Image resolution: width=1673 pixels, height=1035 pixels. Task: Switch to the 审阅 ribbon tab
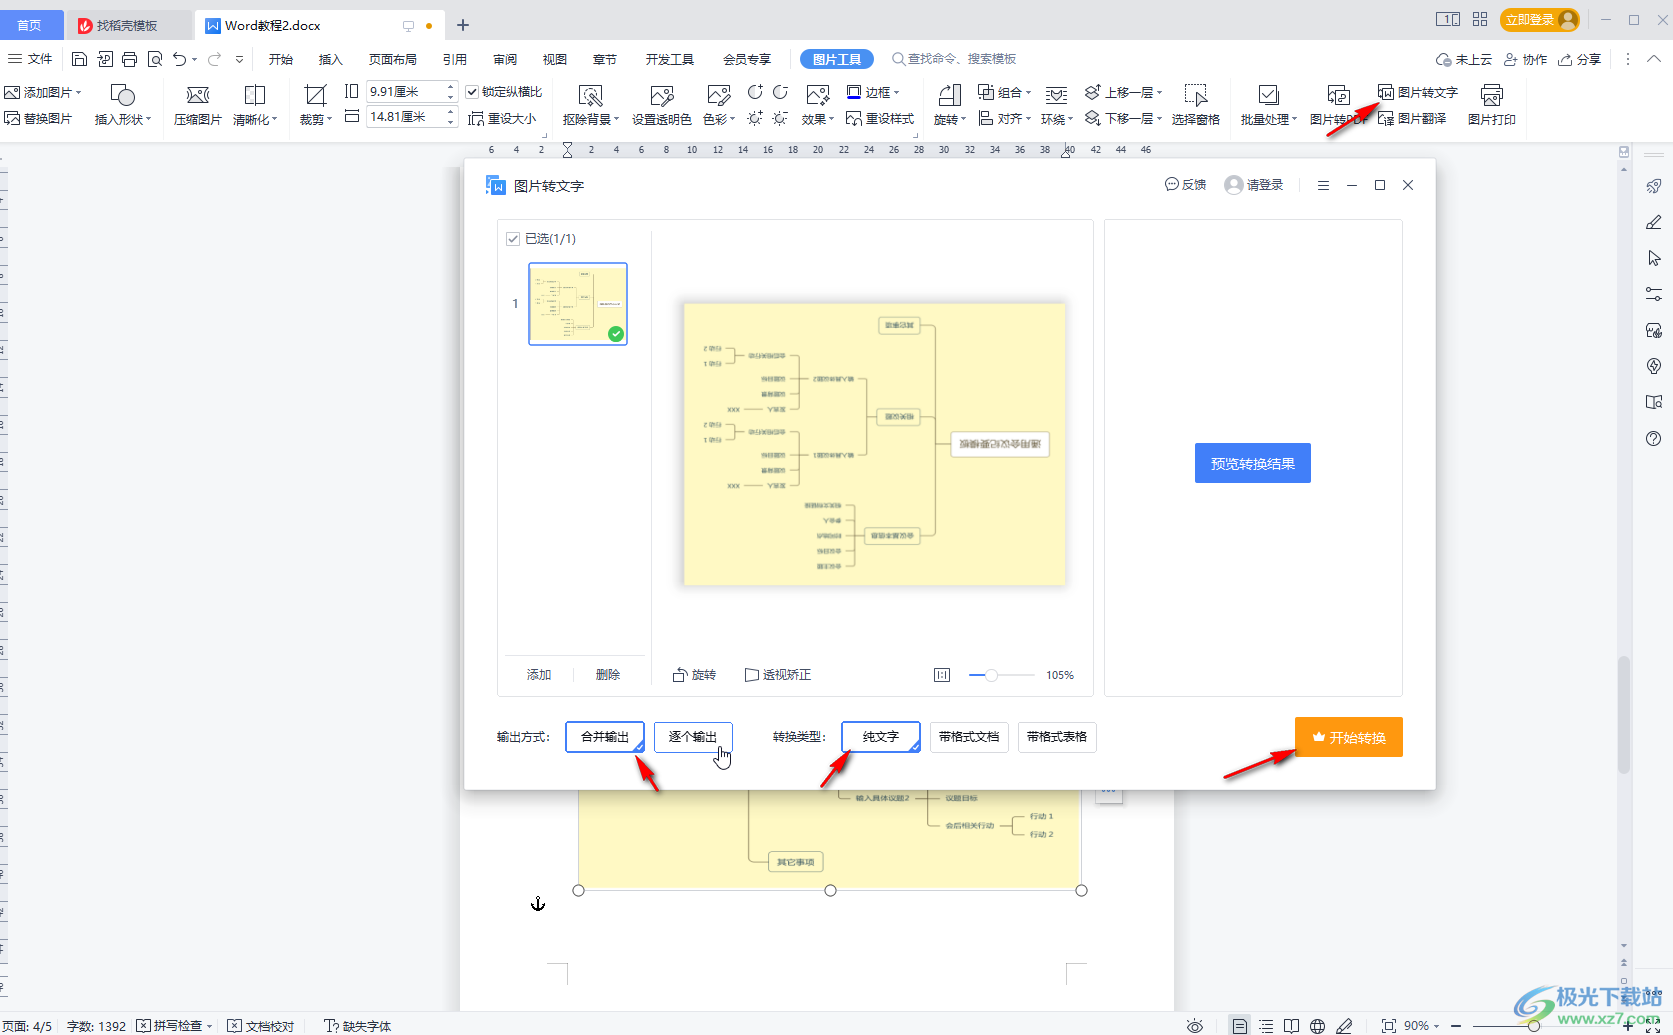[505, 59]
